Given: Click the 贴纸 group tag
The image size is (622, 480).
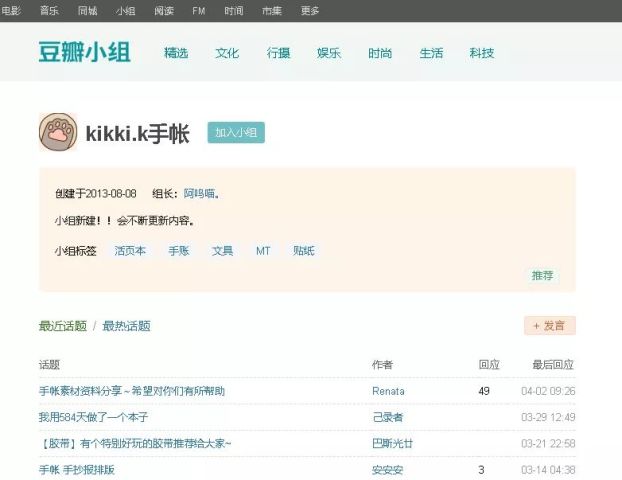Looking at the screenshot, I should click(304, 251).
